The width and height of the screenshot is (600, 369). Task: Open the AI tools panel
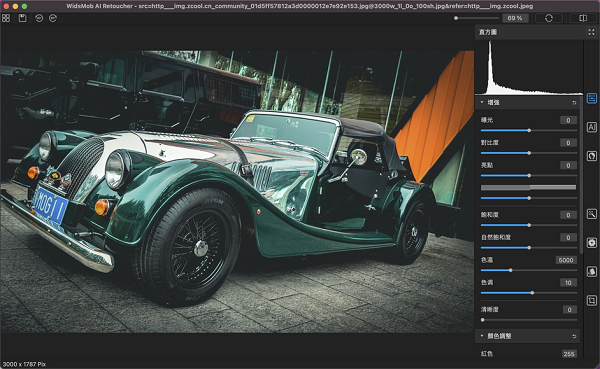592,127
